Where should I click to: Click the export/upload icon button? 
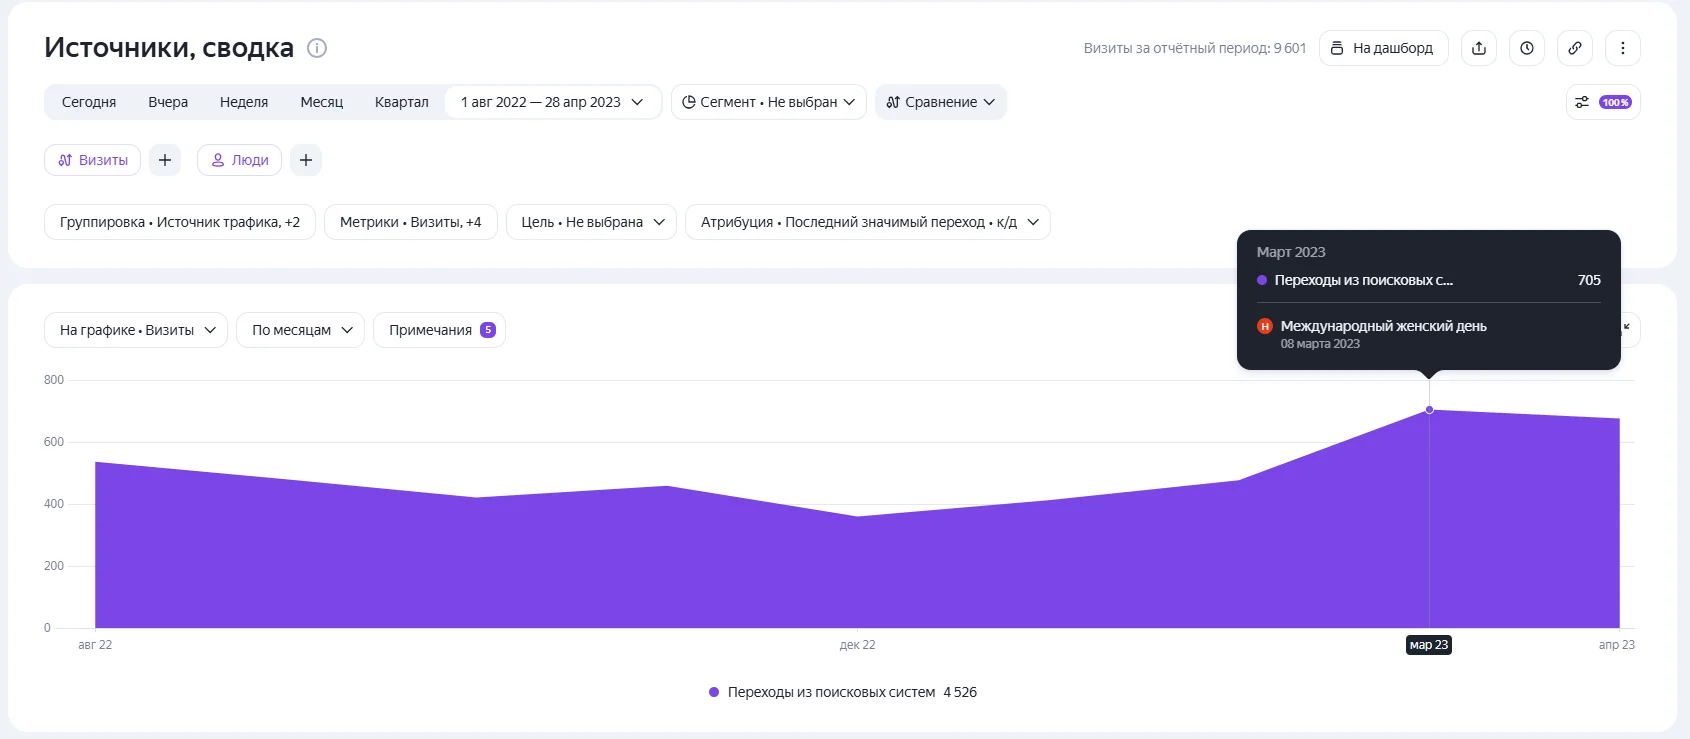click(x=1479, y=48)
